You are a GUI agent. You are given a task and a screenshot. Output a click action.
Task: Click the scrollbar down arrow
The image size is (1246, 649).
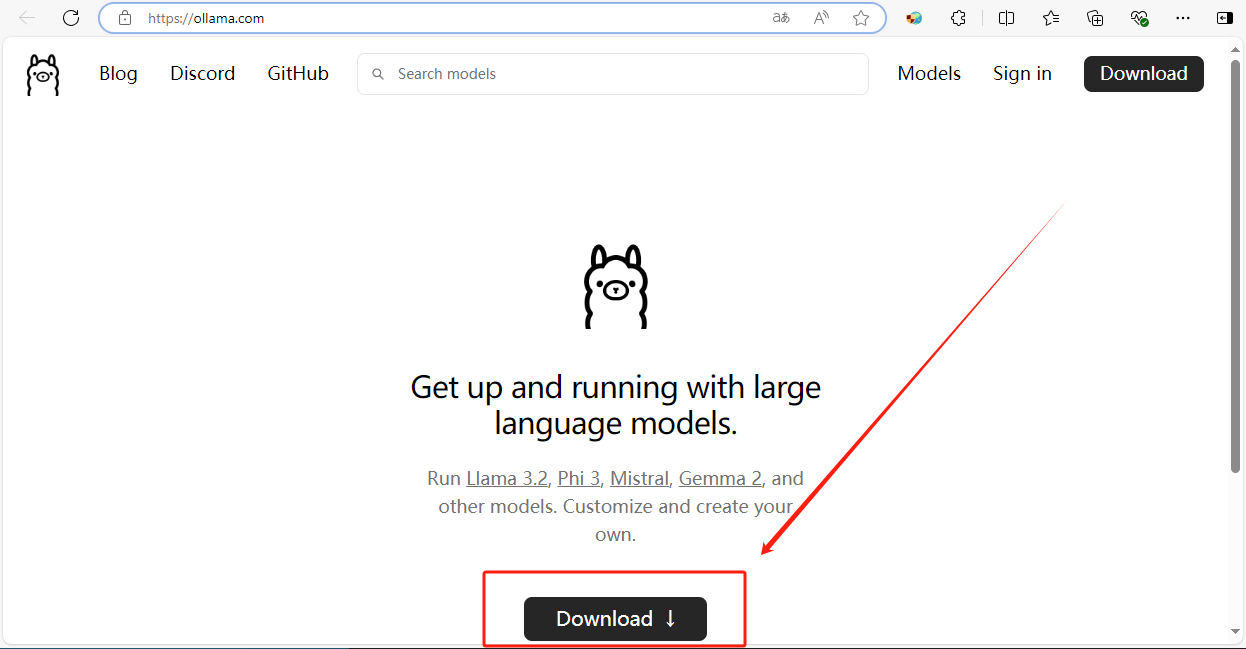pos(1235,631)
